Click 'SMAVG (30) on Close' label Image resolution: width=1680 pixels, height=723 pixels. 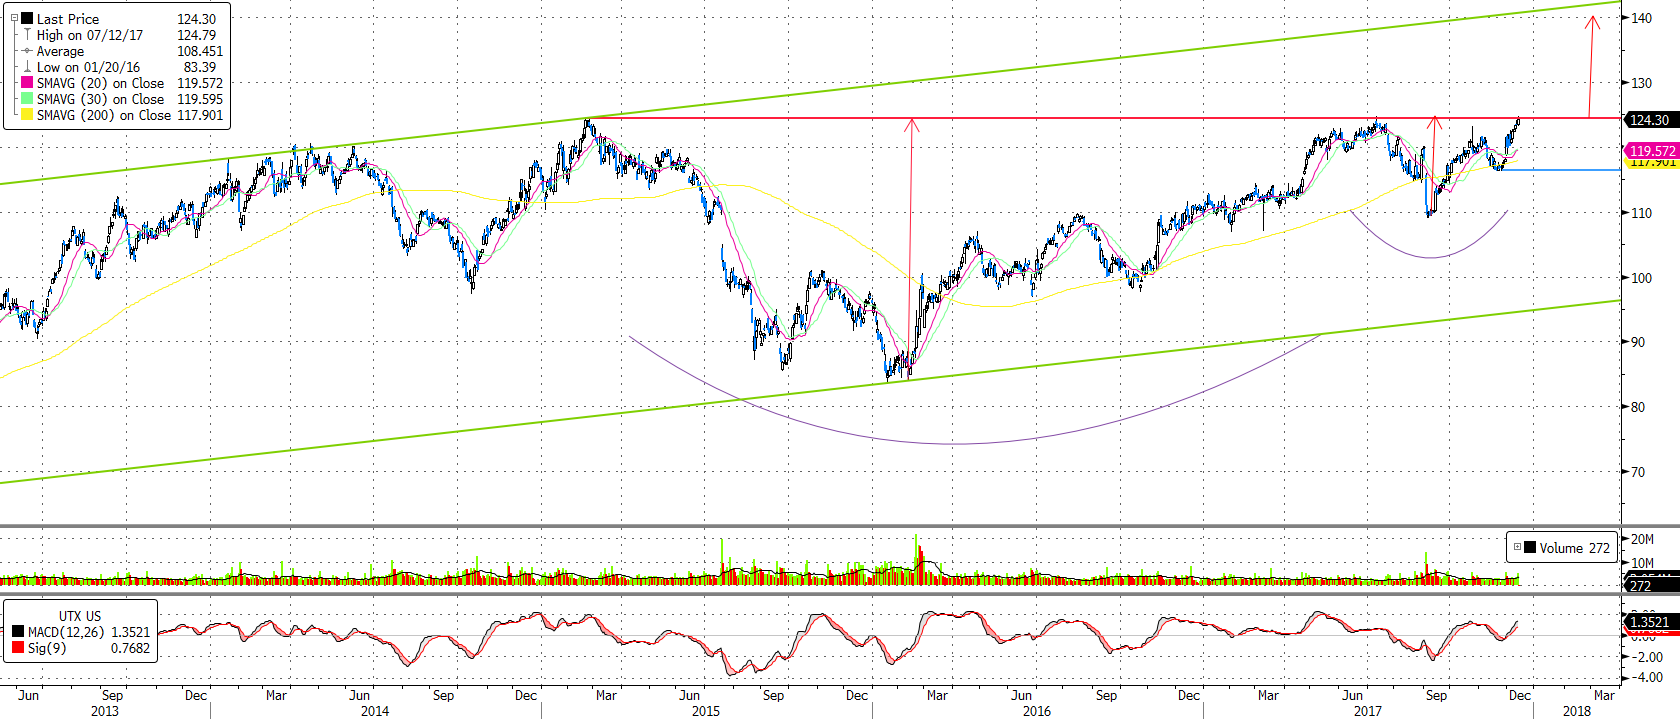tap(100, 99)
